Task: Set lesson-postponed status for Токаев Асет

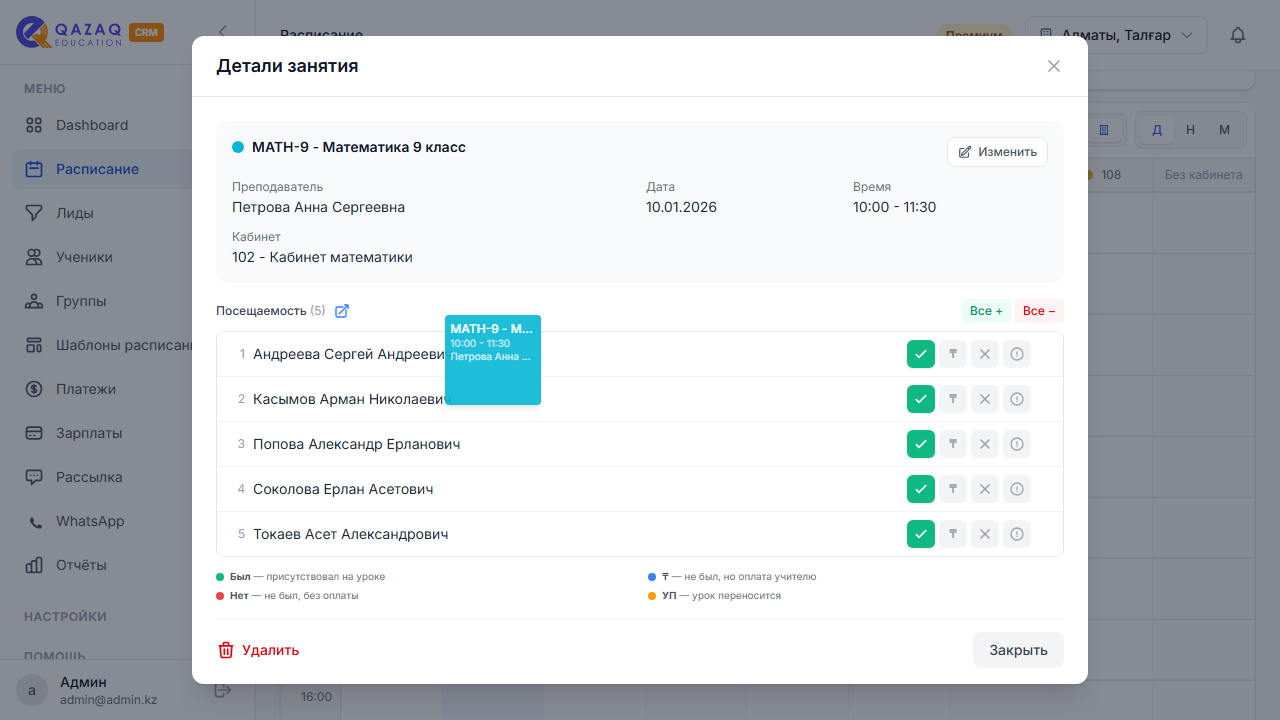Action: tap(1017, 534)
